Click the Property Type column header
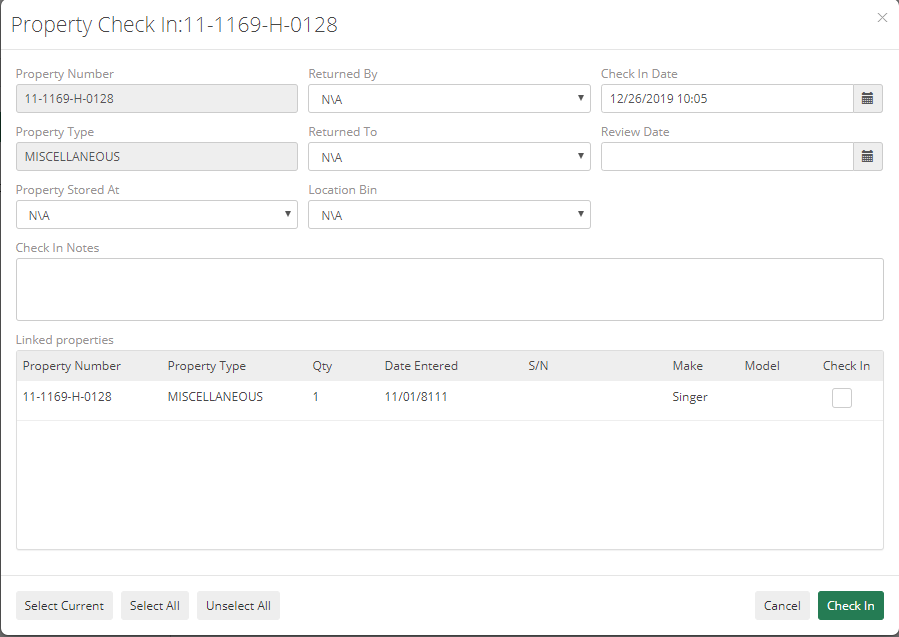 point(206,366)
